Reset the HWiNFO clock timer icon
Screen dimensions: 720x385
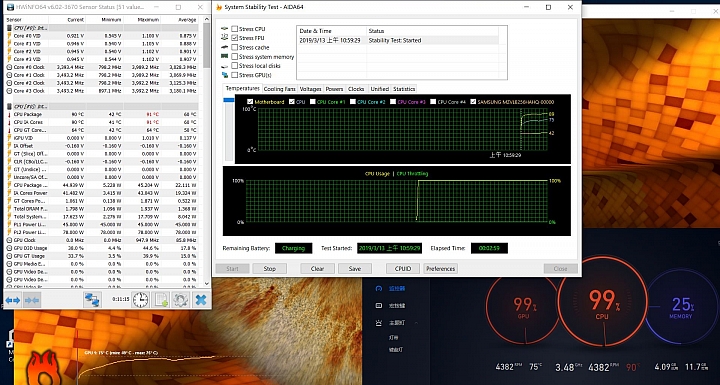[x=140, y=300]
